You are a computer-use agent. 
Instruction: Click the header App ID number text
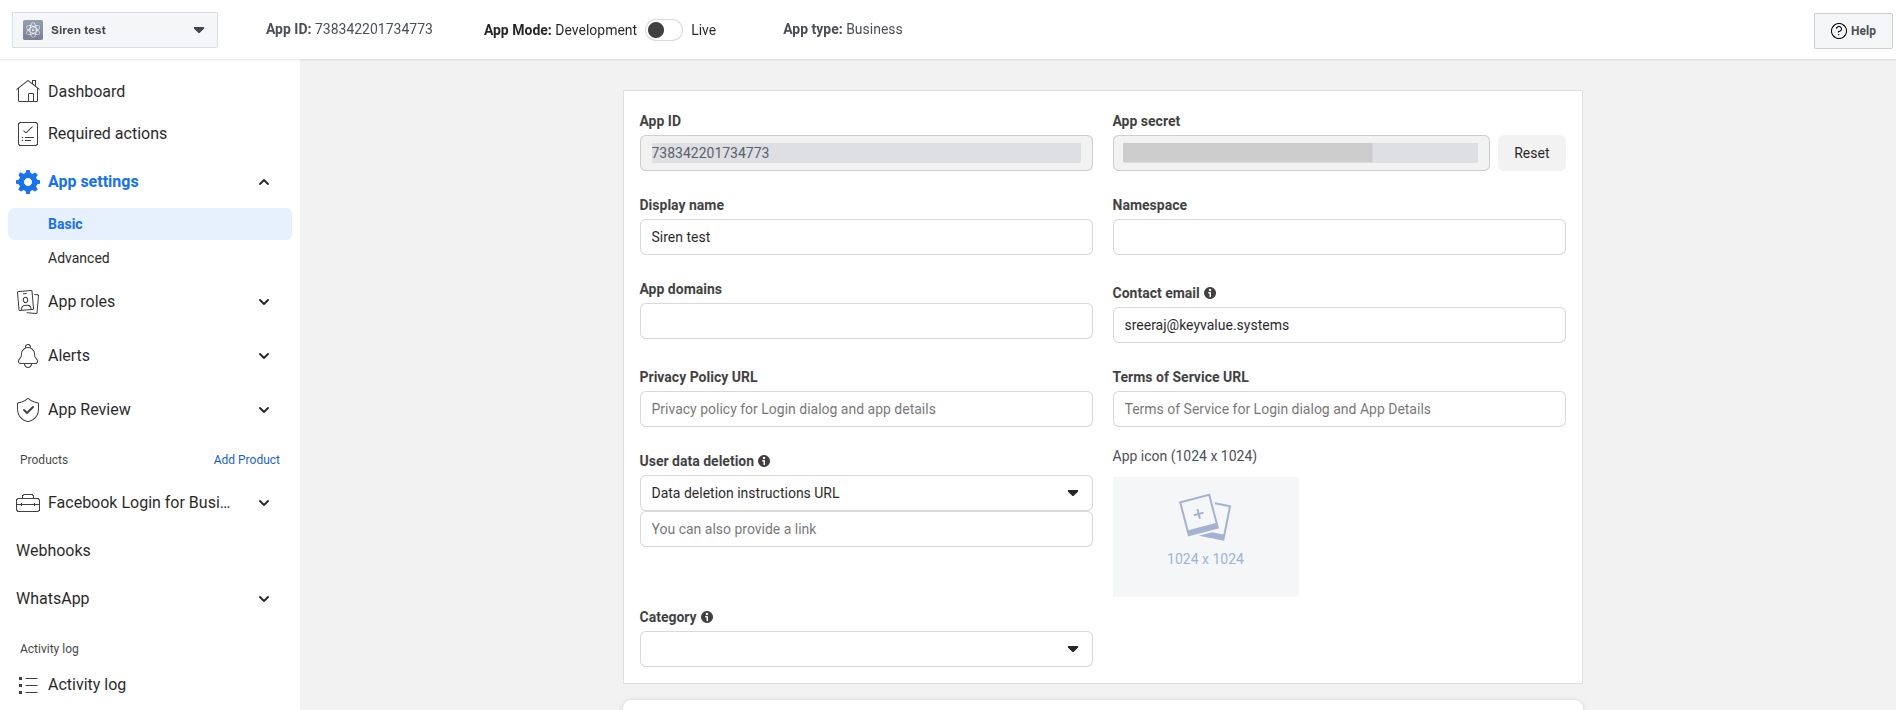[374, 29]
